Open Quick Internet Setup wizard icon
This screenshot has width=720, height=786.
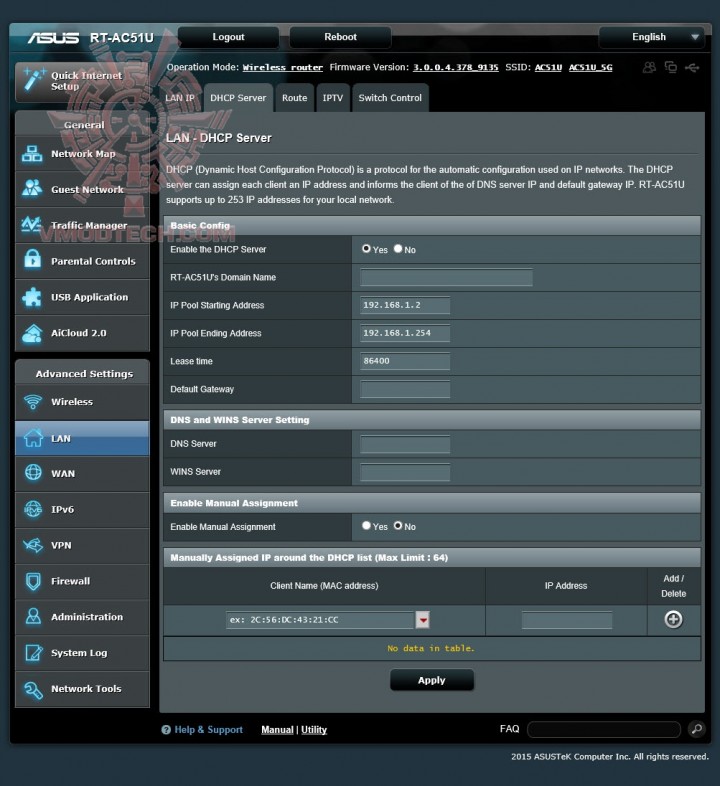[x=34, y=80]
